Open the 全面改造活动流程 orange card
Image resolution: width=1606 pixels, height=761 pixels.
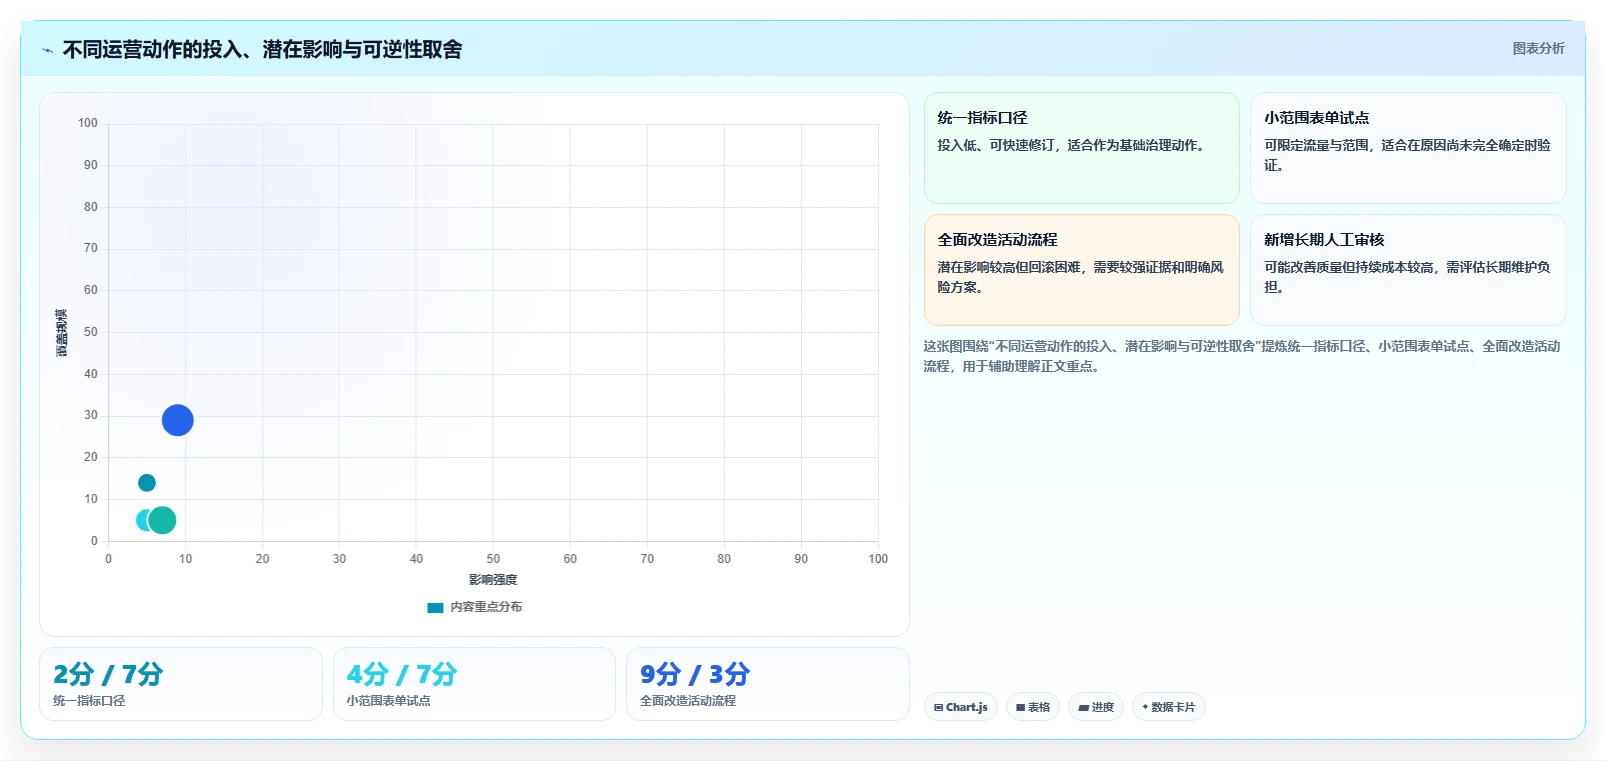tap(1081, 270)
